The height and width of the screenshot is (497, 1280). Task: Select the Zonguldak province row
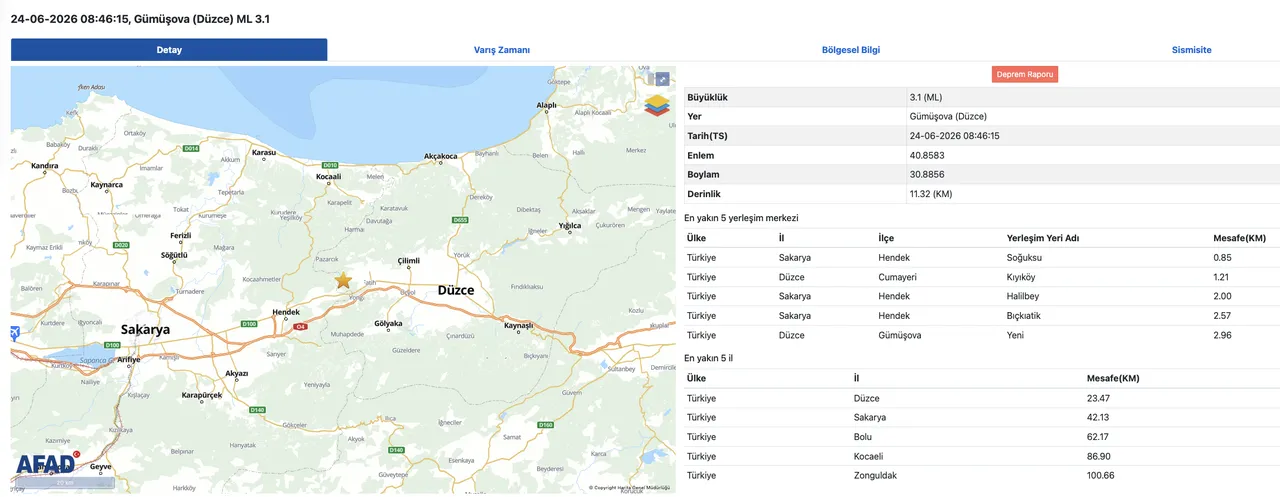coord(981,475)
